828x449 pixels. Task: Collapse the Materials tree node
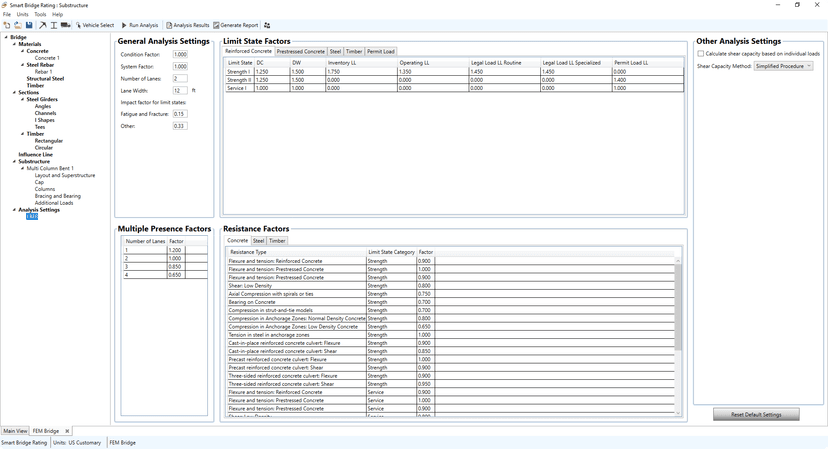[x=14, y=44]
